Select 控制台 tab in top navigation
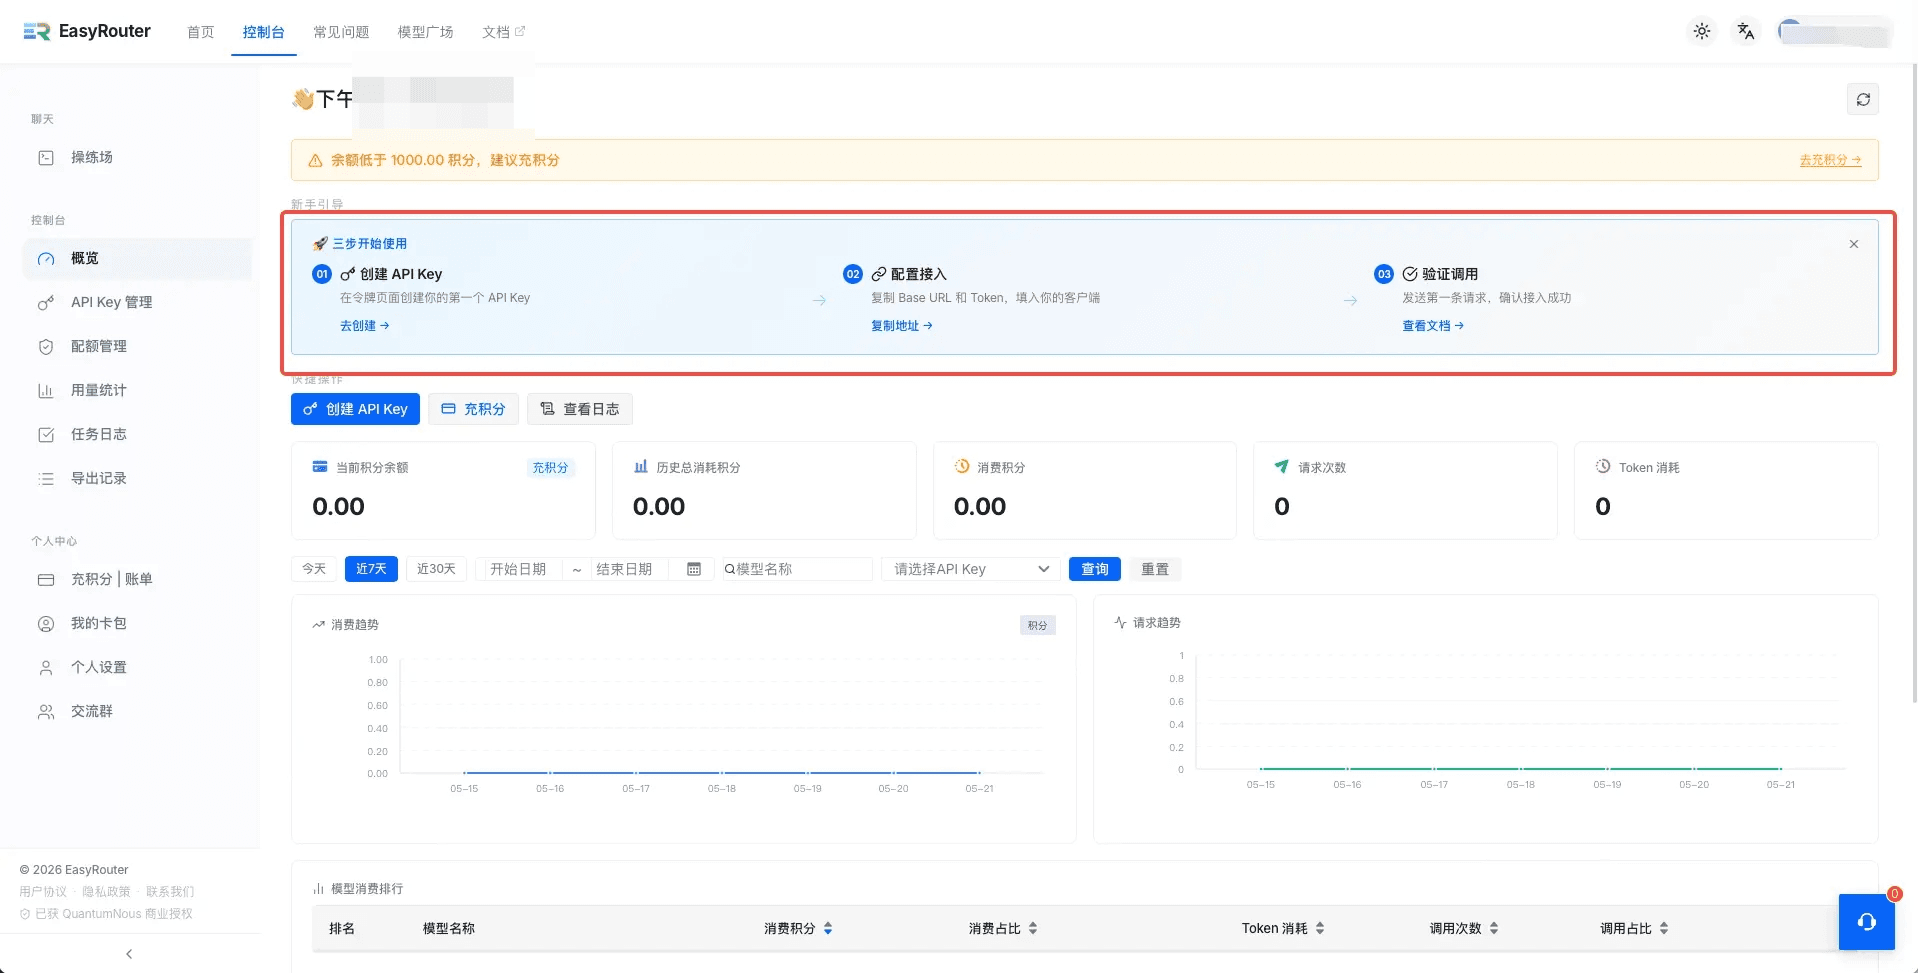The width and height of the screenshot is (1918, 973). [x=264, y=32]
